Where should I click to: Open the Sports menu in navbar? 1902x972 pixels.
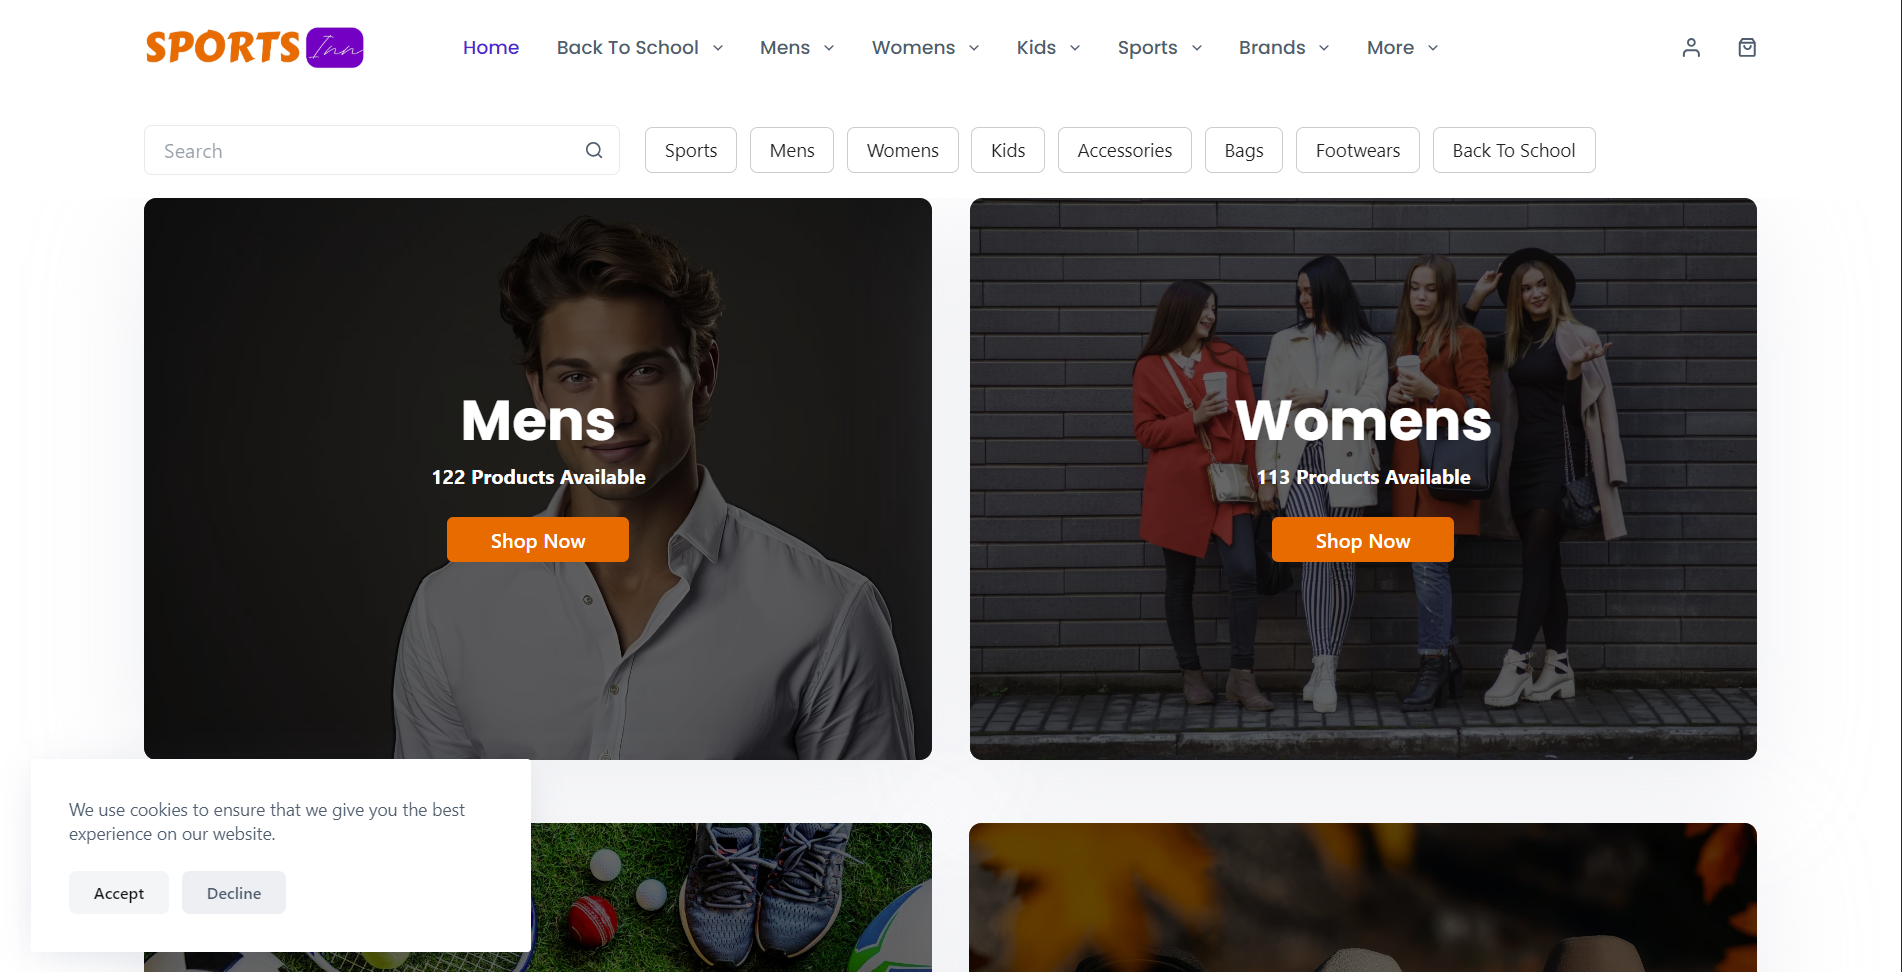click(x=1160, y=48)
